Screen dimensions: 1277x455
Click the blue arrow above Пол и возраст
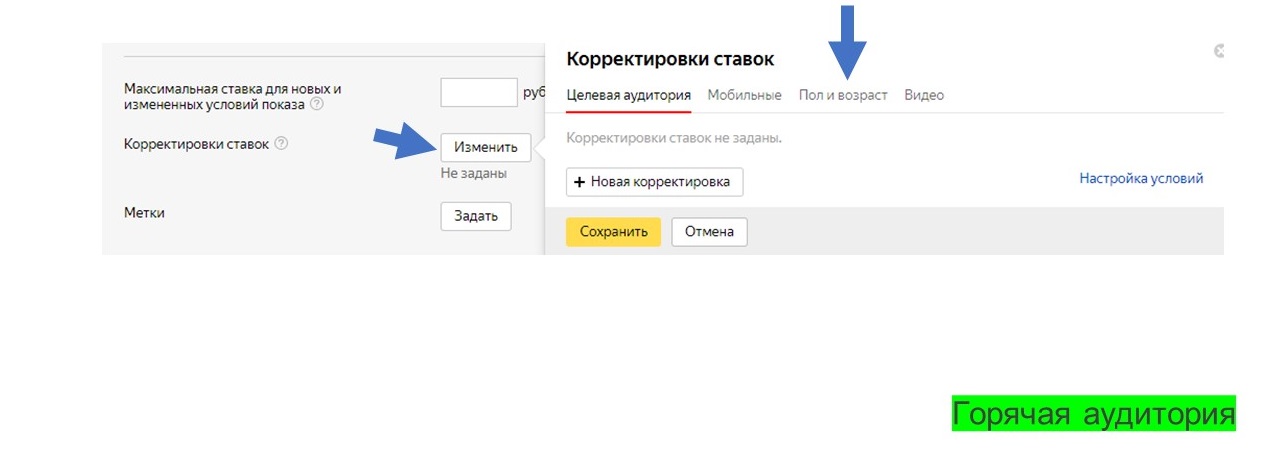(x=846, y=40)
